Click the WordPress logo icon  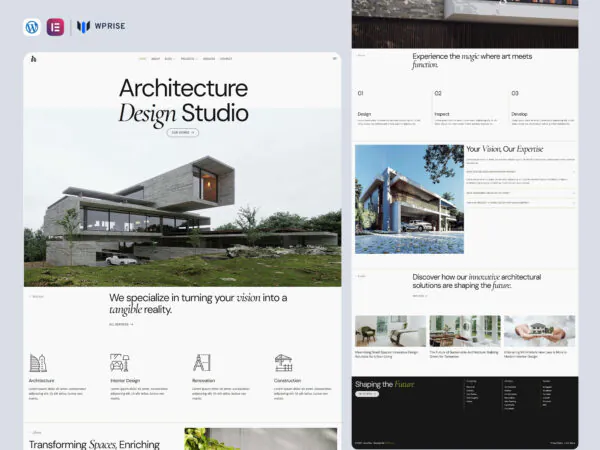[32, 28]
